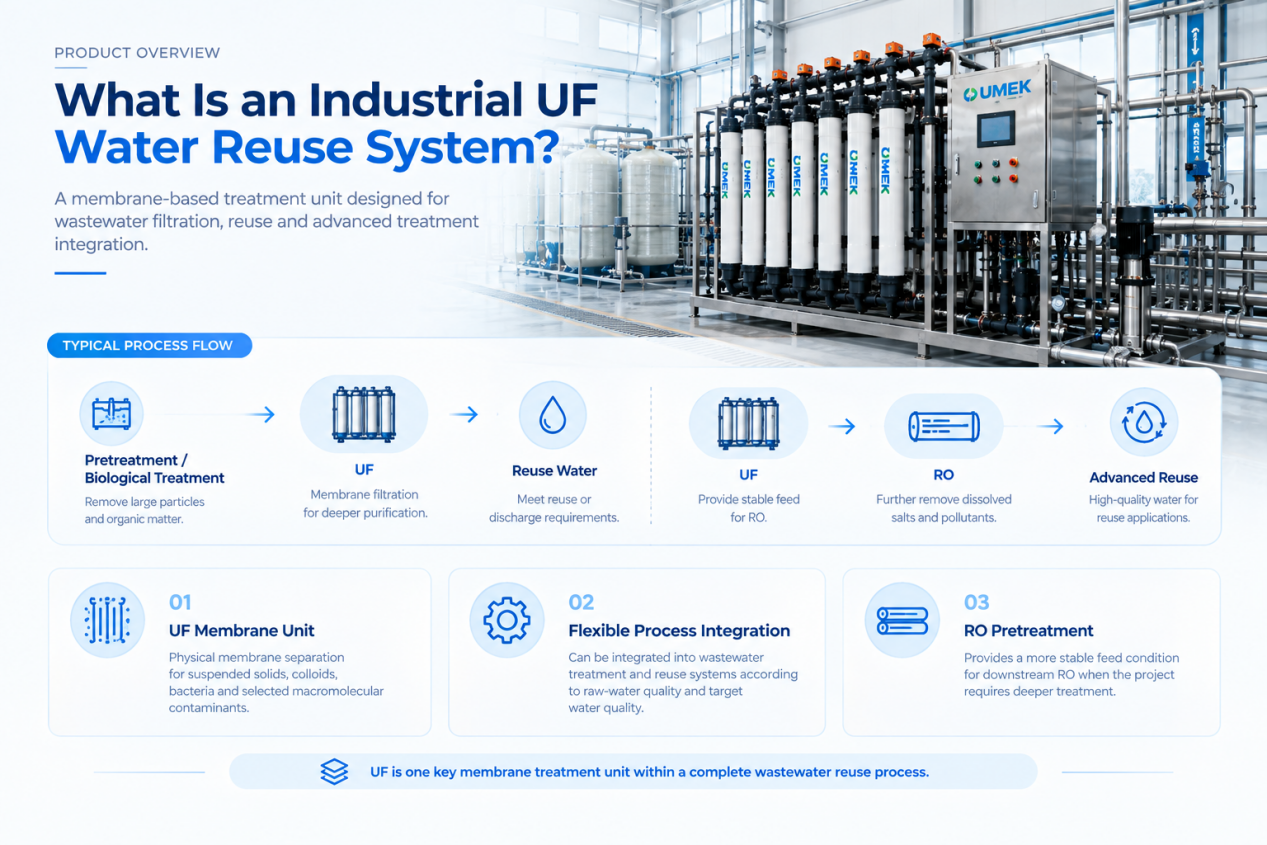Click the "Physical membrane separation" description paragraph

point(276,682)
